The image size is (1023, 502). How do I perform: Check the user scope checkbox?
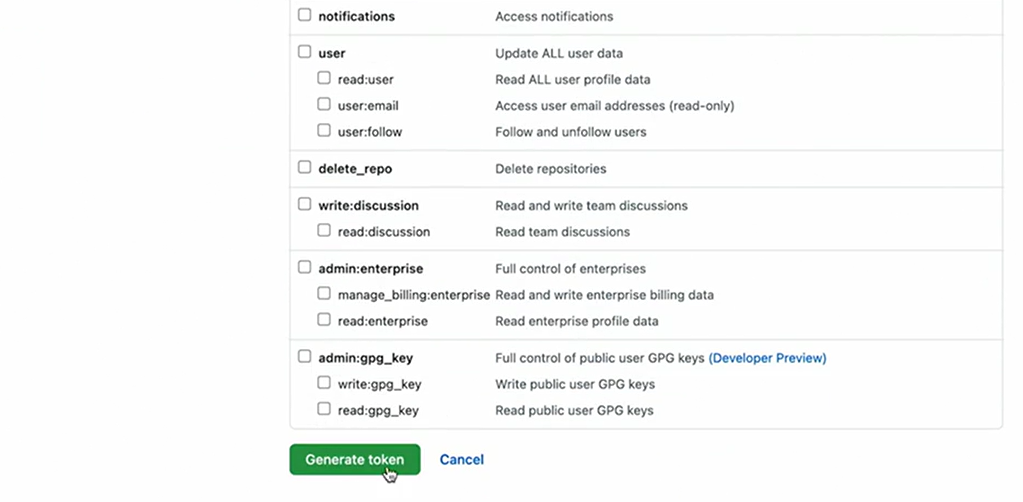coord(305,51)
